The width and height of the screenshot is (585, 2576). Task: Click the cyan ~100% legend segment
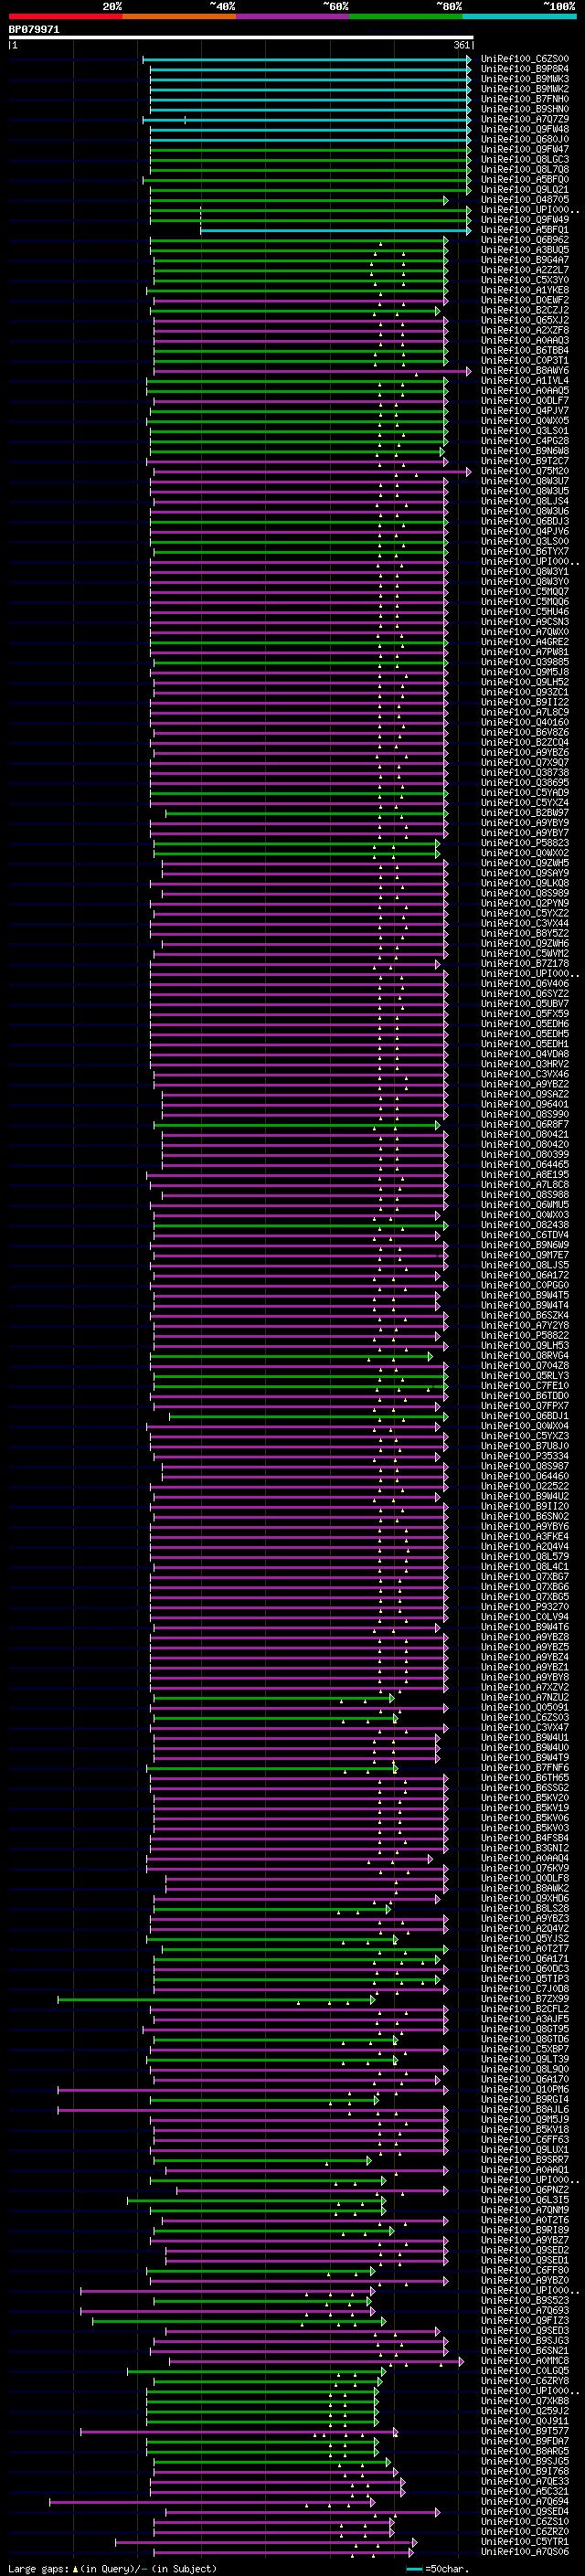point(518,16)
